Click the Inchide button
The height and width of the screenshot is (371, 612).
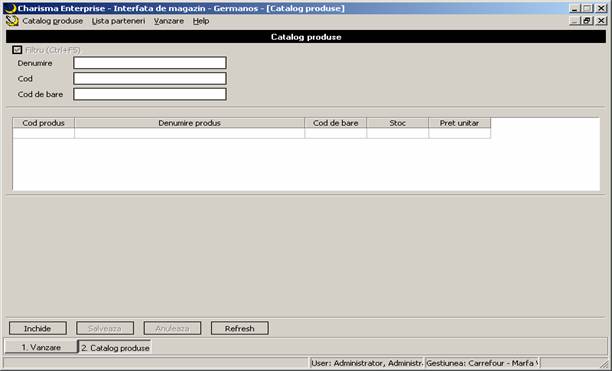(x=38, y=328)
